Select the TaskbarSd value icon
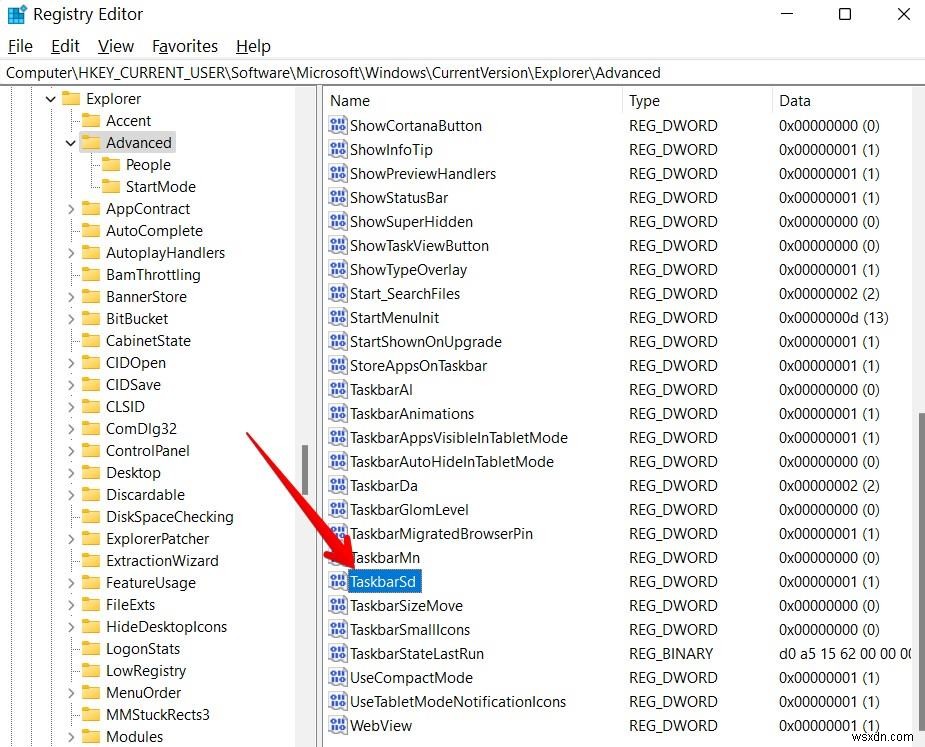This screenshot has width=925, height=747. pos(337,581)
